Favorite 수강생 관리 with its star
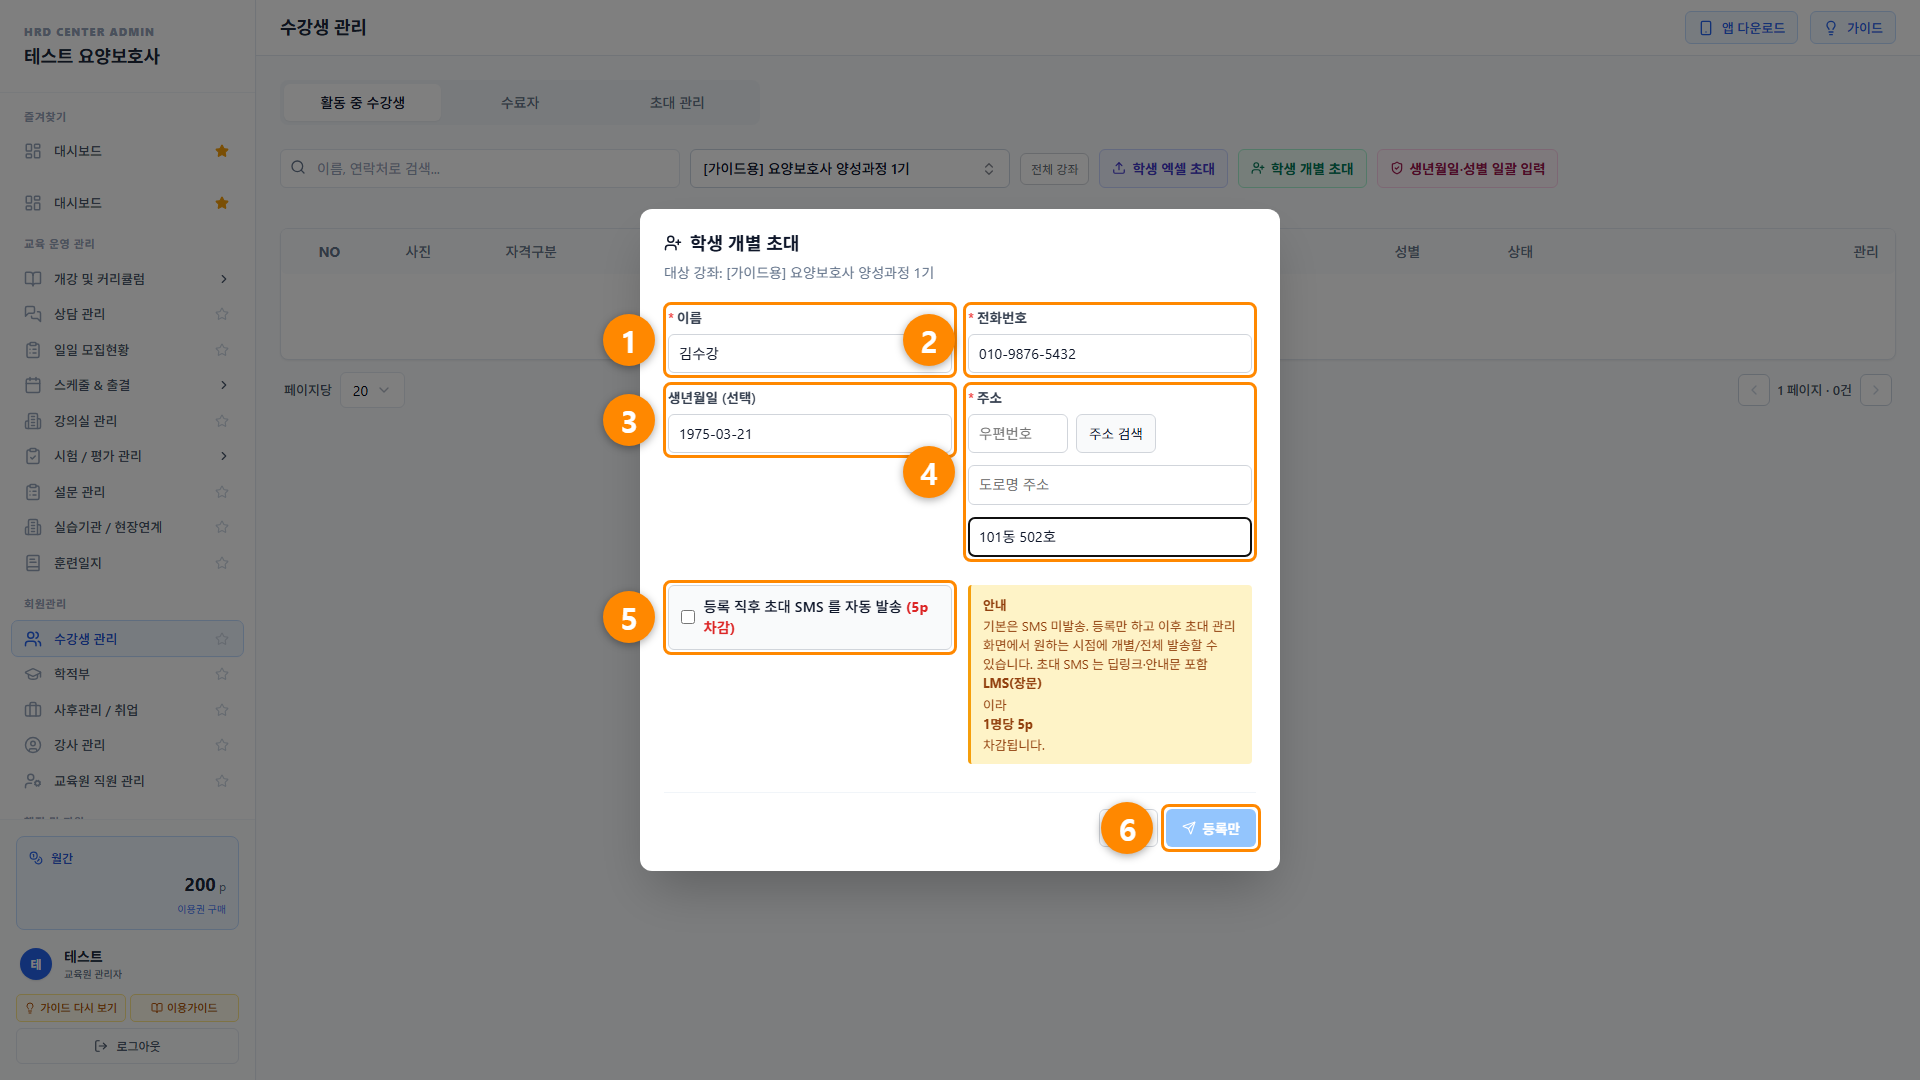Screen dimensions: 1920x1080 pos(222,639)
